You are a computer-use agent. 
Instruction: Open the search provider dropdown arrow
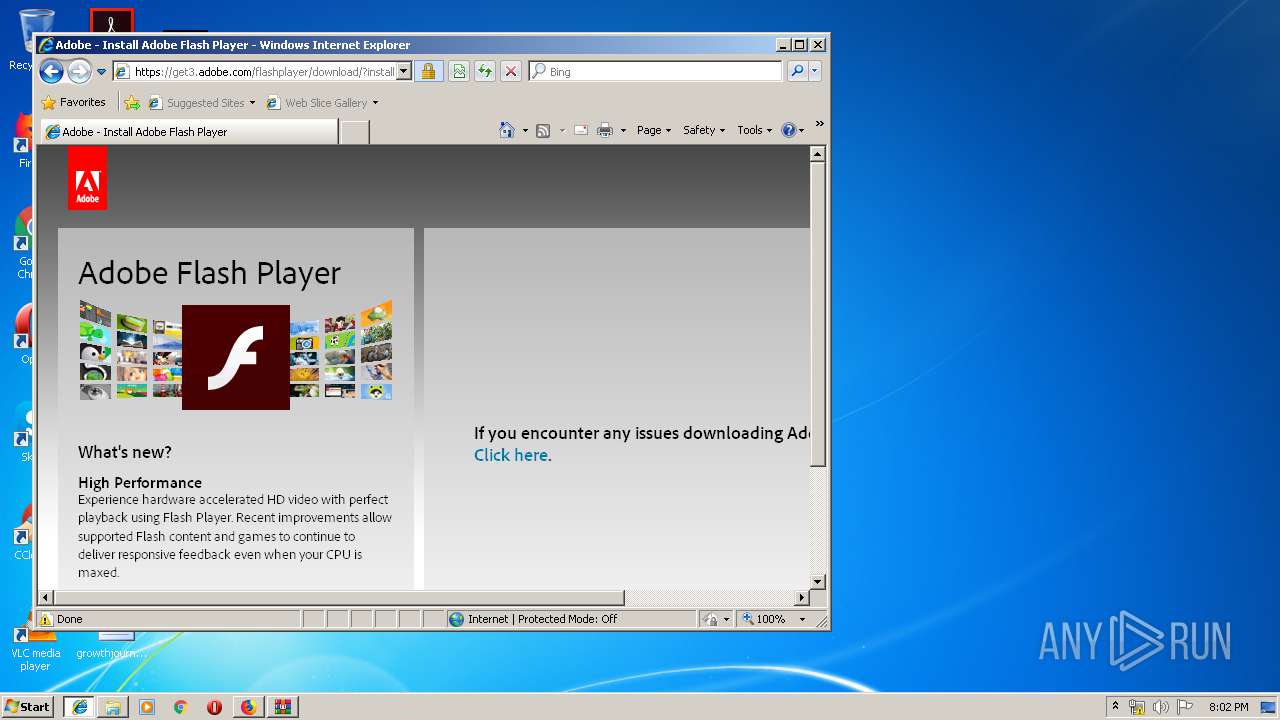click(x=815, y=72)
